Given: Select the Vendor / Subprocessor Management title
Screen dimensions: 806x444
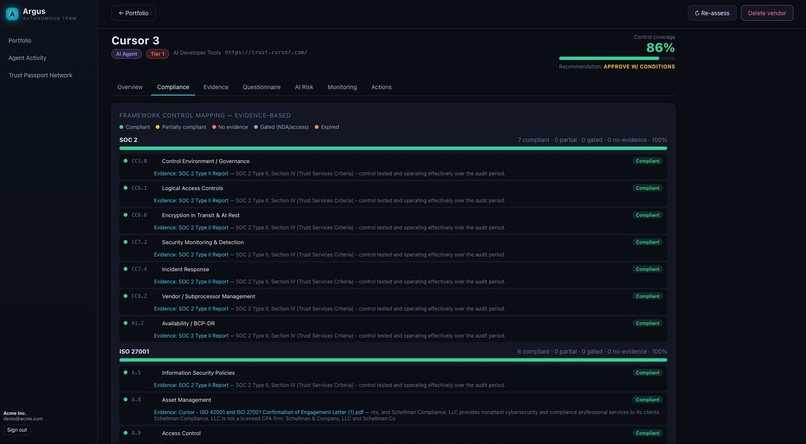Looking at the screenshot, I should (x=208, y=297).
